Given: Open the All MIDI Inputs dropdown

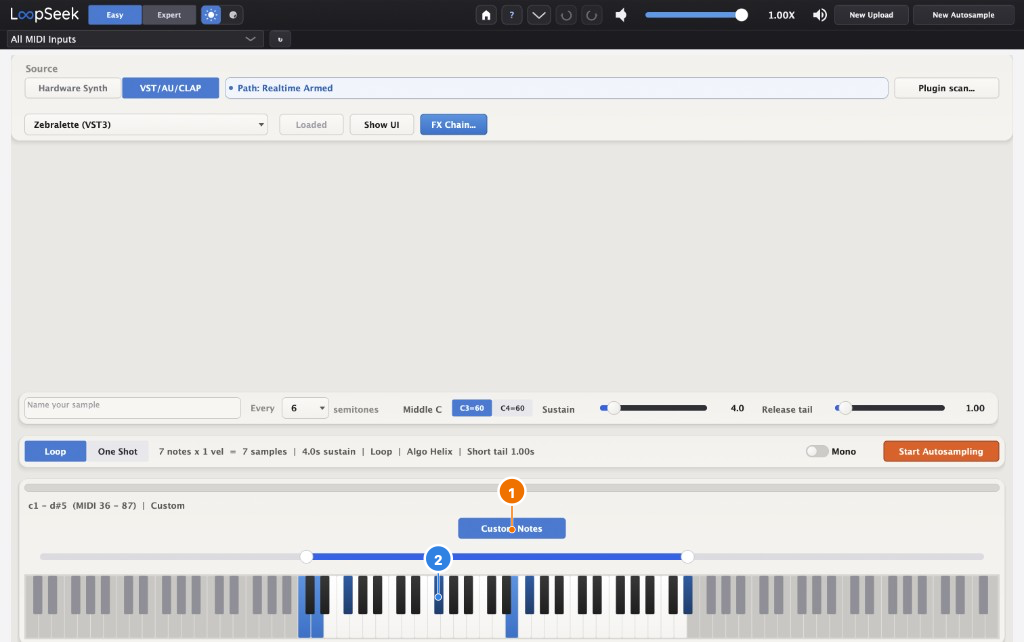Looking at the screenshot, I should pos(135,39).
